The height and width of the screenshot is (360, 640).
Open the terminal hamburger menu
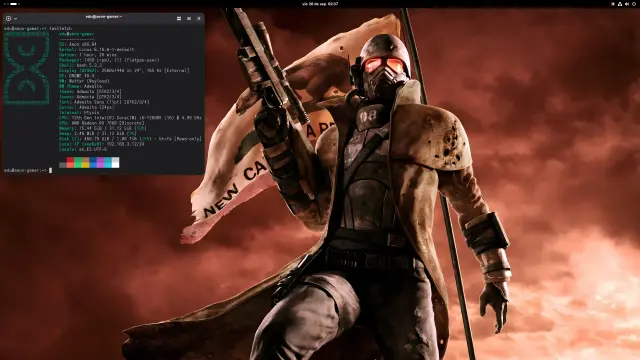(189, 18)
